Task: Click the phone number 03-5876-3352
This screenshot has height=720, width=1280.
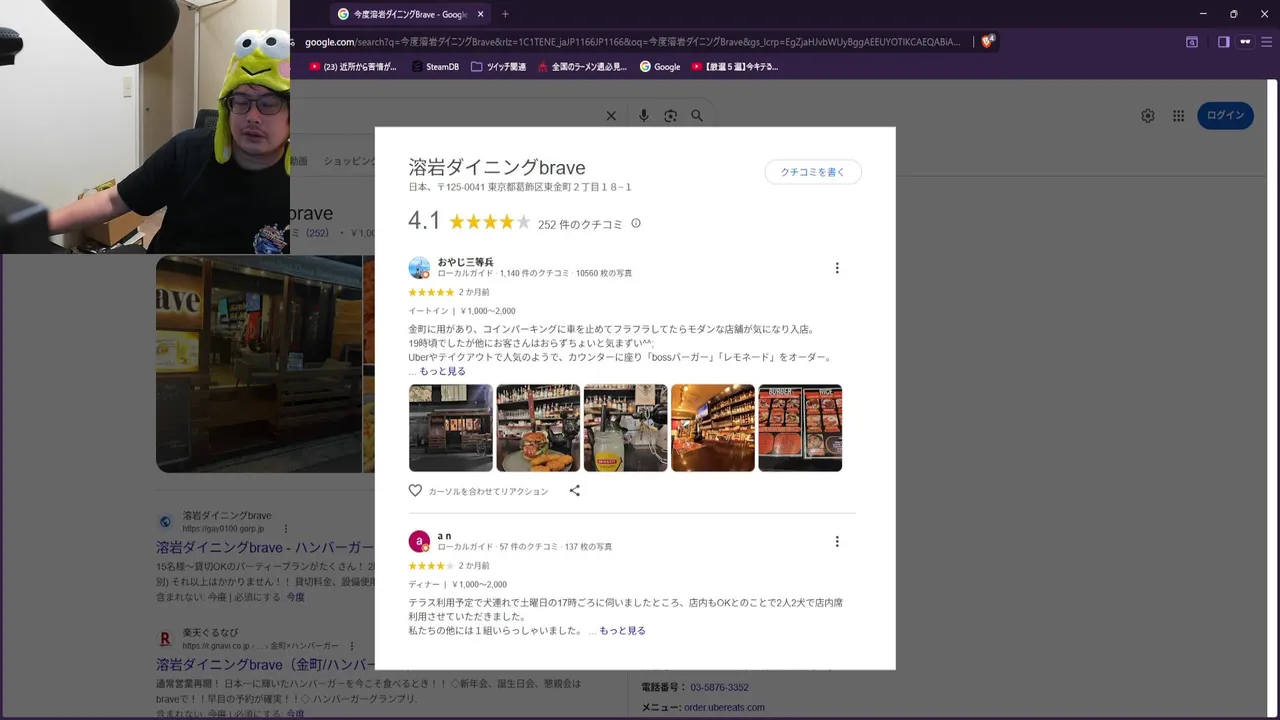Action: (719, 688)
